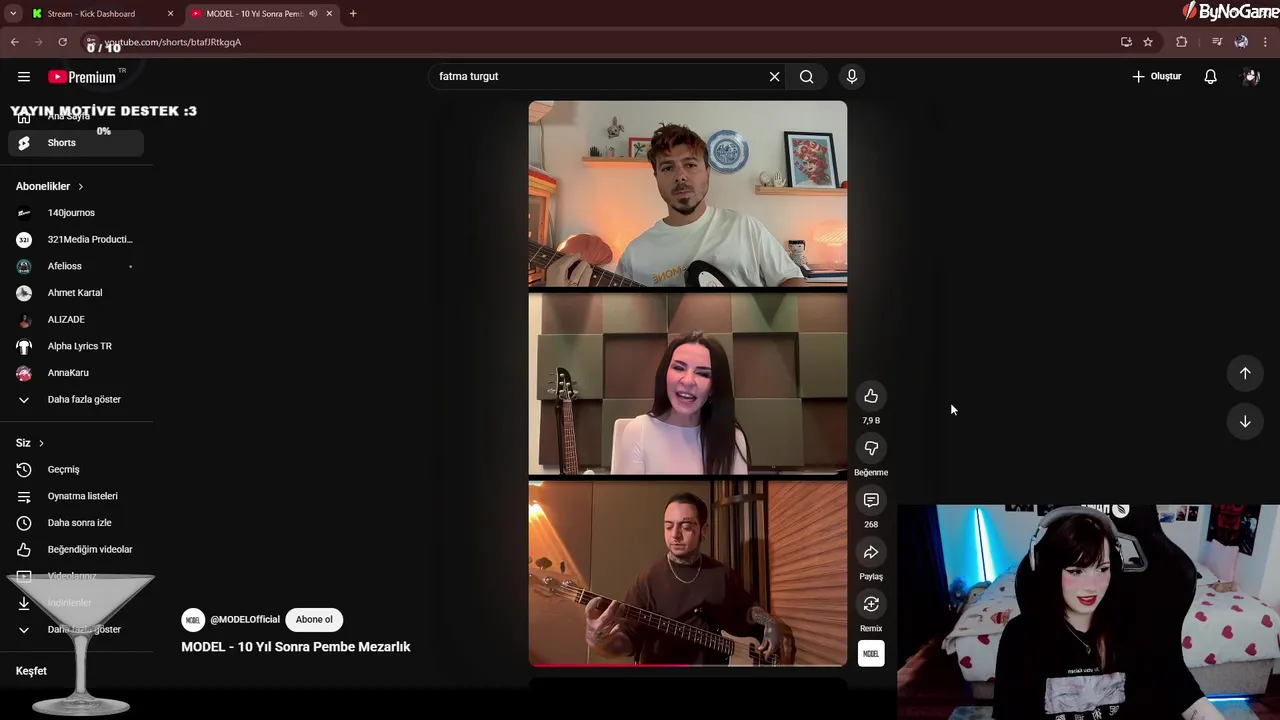Open the Keşfet section heading
The width and height of the screenshot is (1280, 720).
pos(31,671)
